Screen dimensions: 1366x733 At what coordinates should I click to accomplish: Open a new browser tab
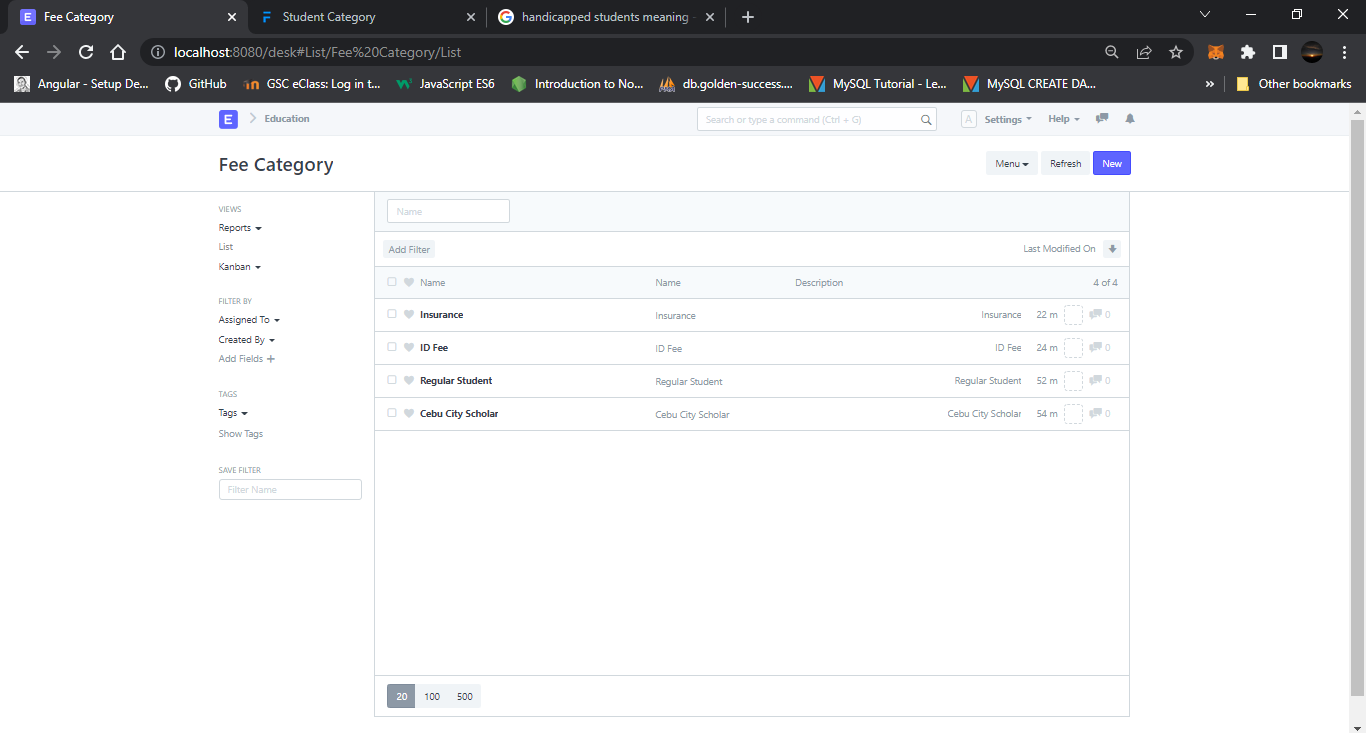point(748,17)
